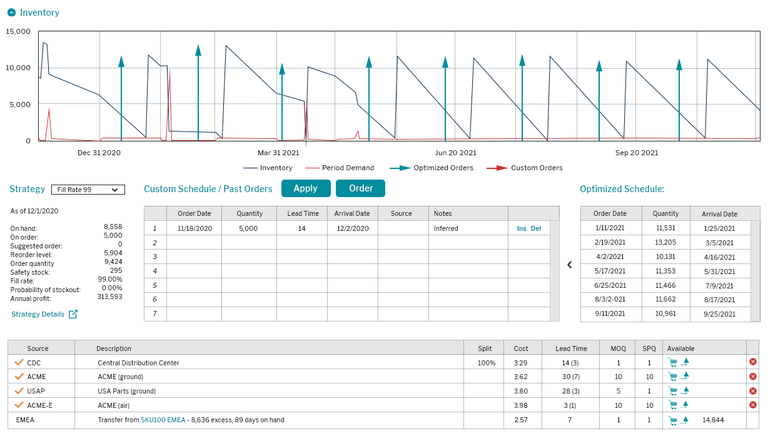This screenshot has width=768, height=433.
Task: Toggle the CDC source checkmark
Action: (x=18, y=362)
